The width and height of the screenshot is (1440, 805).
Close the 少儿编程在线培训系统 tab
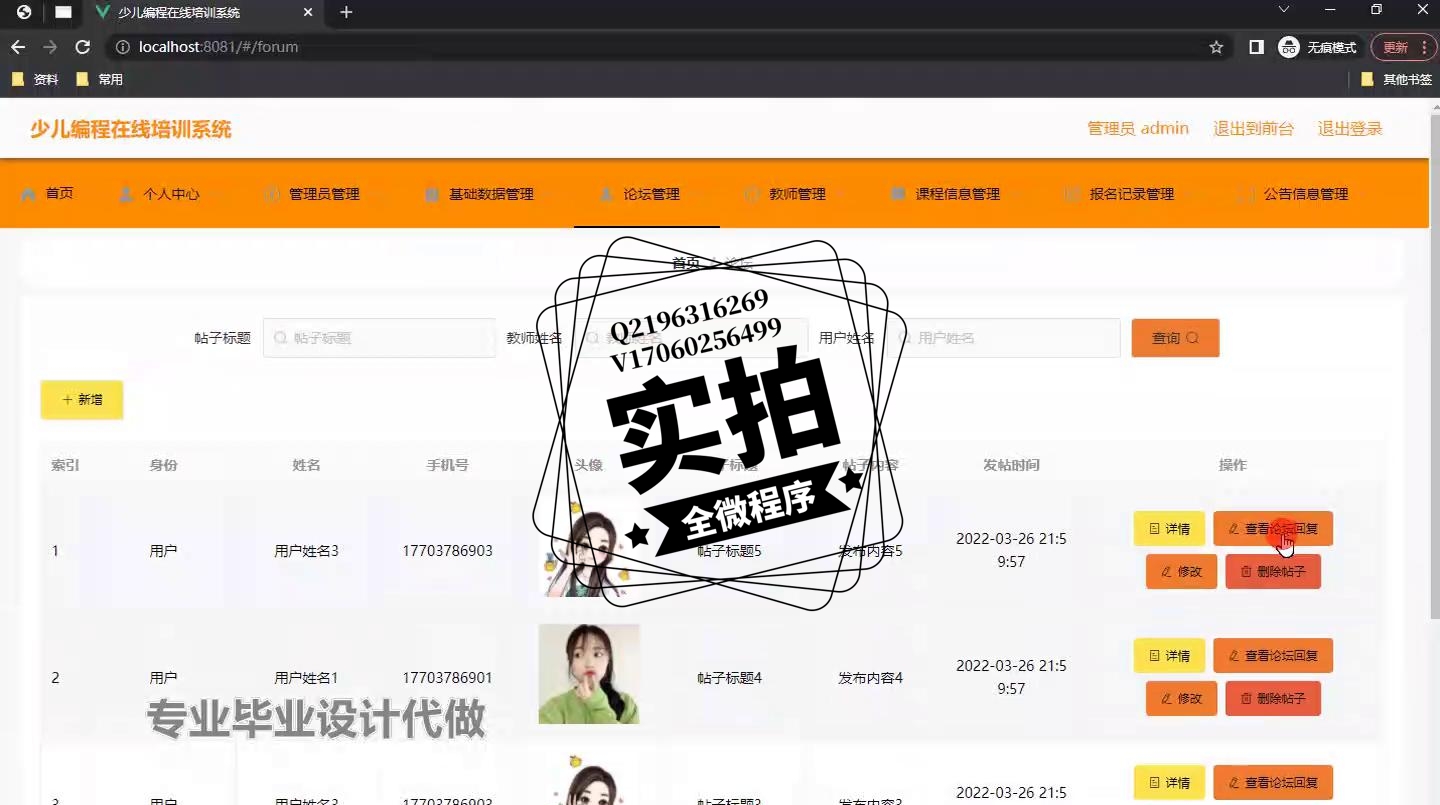click(308, 13)
